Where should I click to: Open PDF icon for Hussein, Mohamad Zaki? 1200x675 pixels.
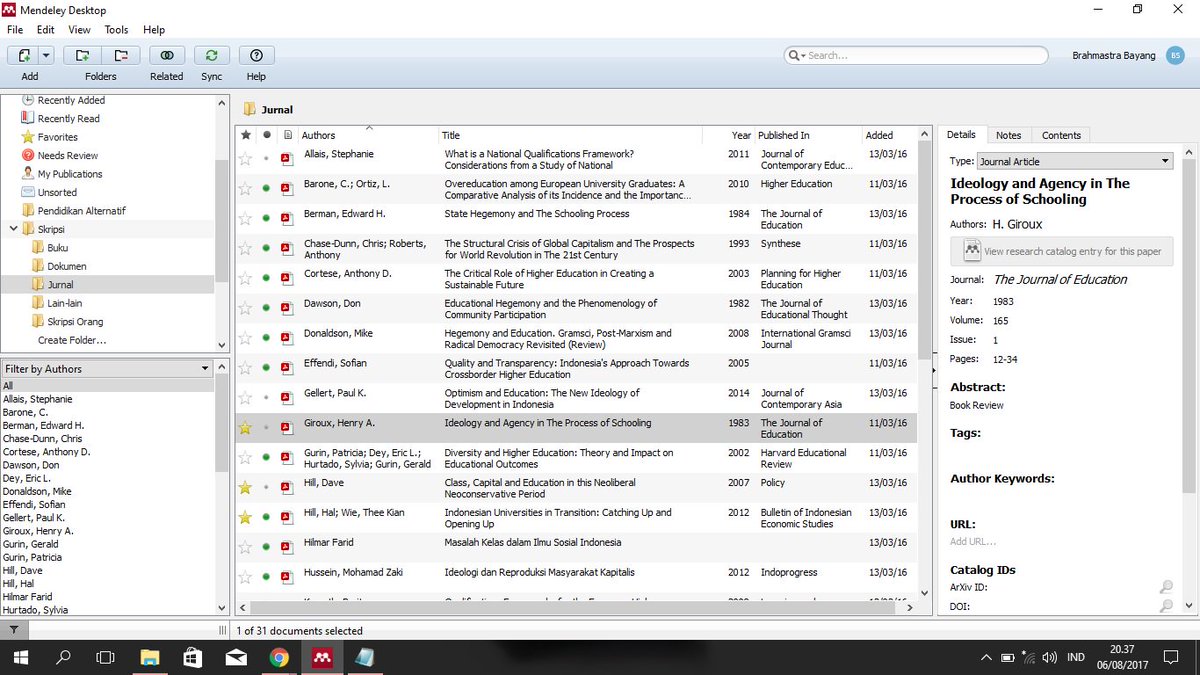coord(286,578)
